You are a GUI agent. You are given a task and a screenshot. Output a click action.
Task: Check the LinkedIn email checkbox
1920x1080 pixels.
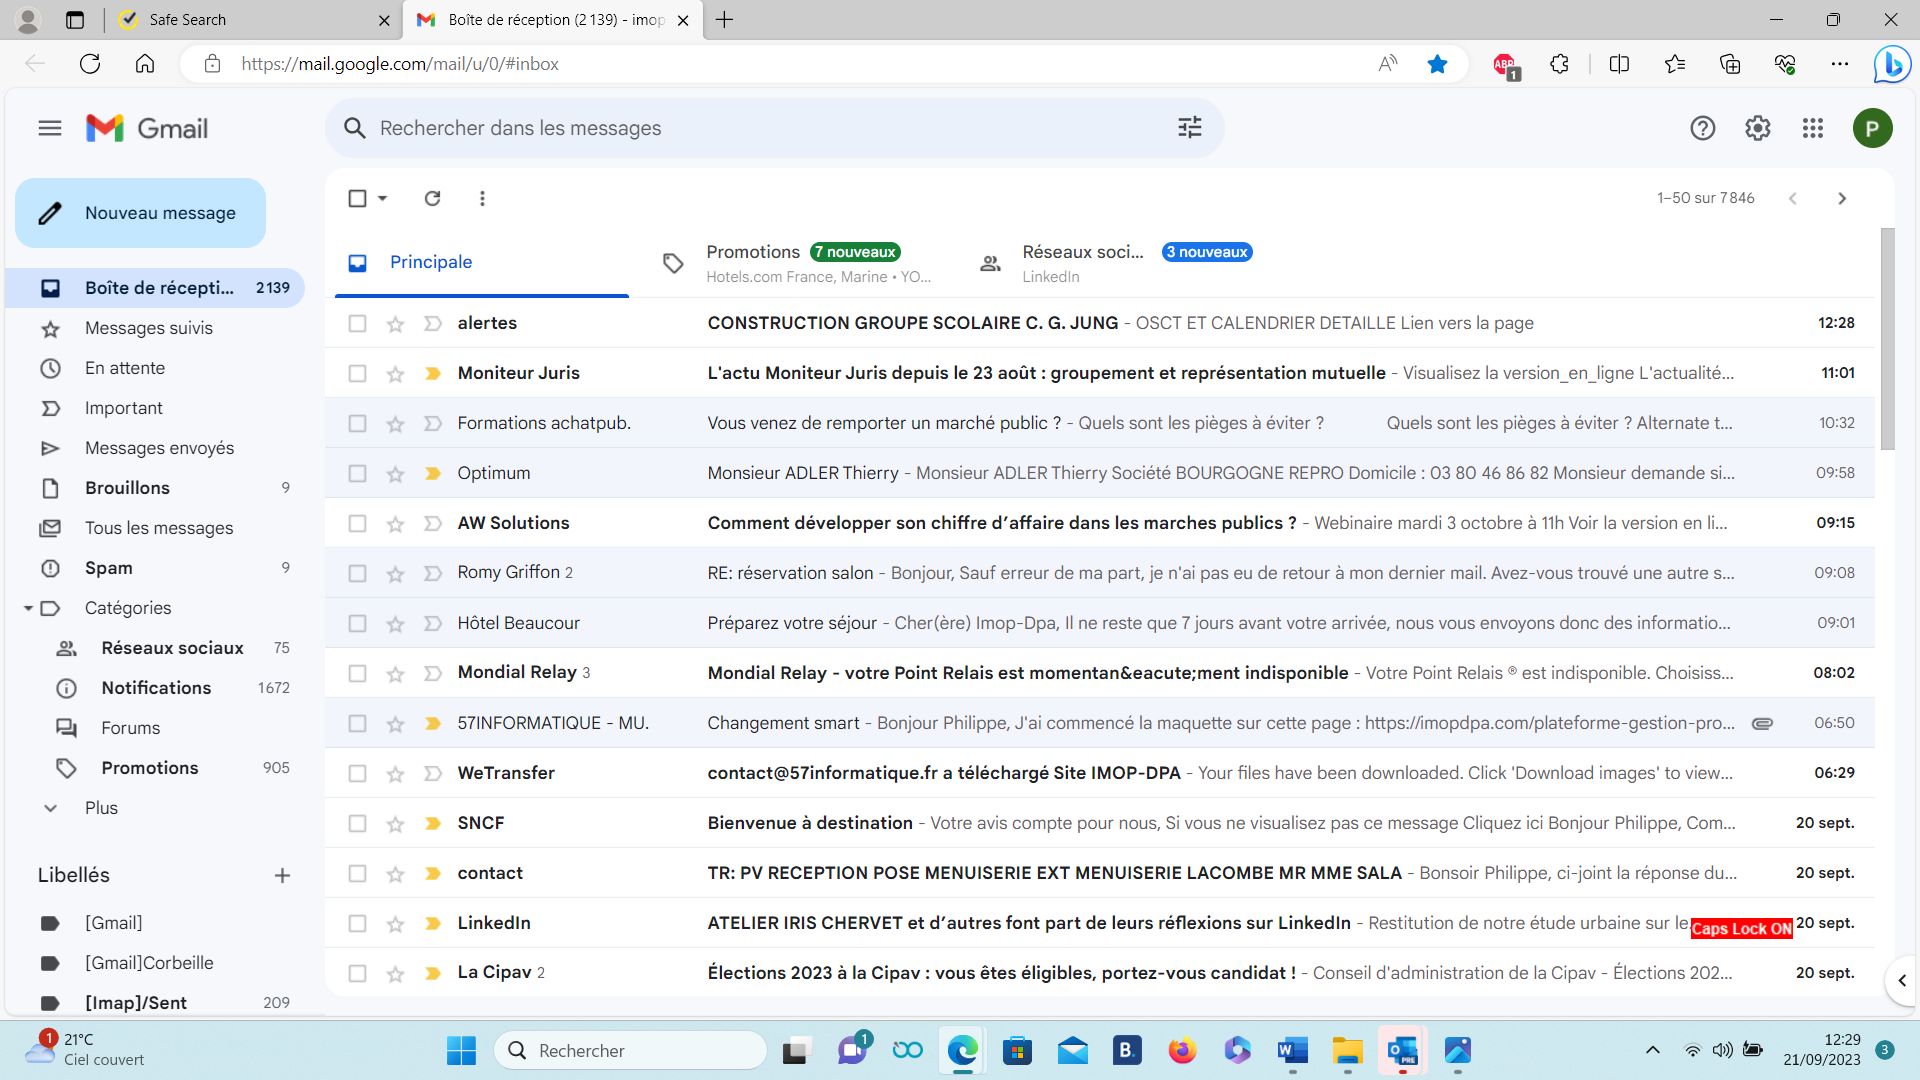coord(357,923)
